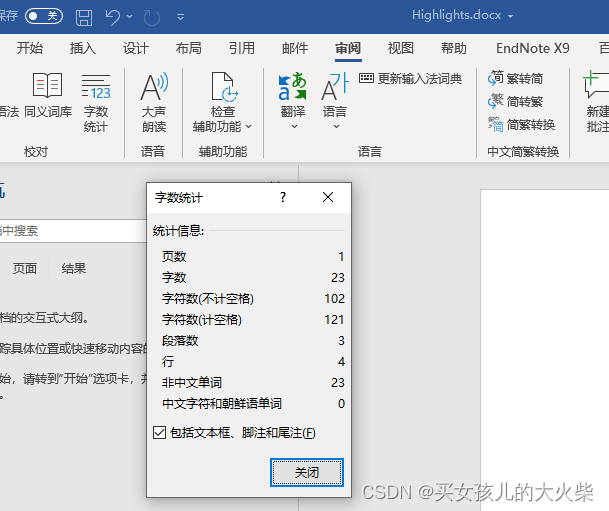Go to the 引用 tab
Image resolution: width=609 pixels, height=511 pixels.
242,48
